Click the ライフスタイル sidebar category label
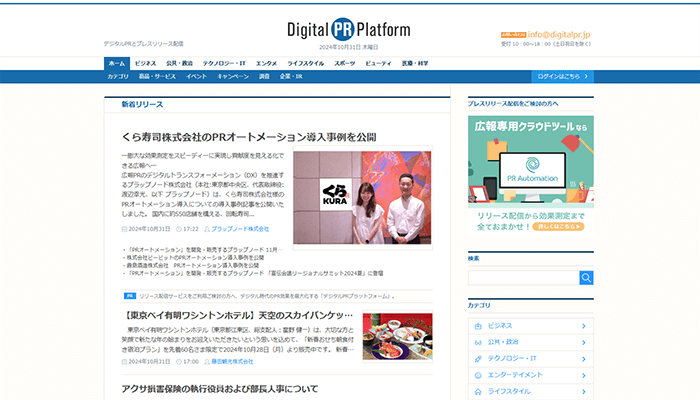The height and width of the screenshot is (400, 700). 509,392
